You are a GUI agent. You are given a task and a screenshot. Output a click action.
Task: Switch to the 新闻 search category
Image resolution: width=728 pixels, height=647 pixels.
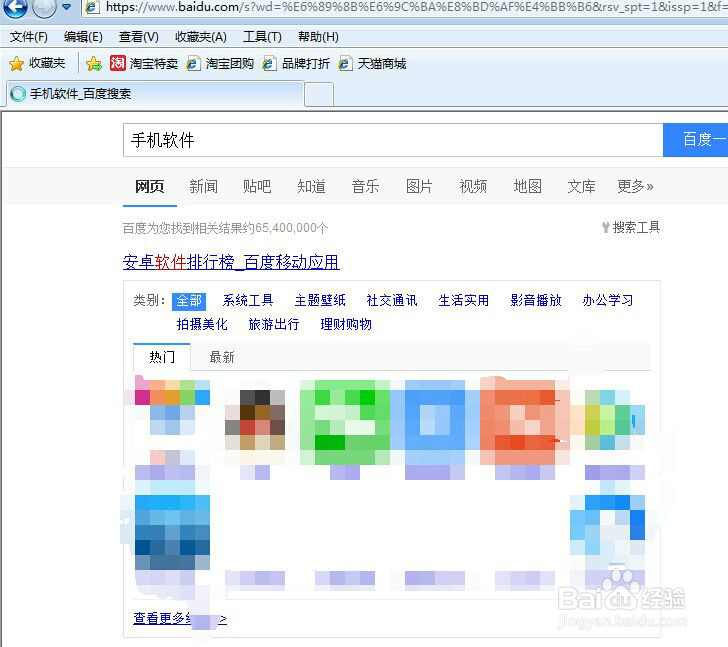pyautogui.click(x=203, y=187)
